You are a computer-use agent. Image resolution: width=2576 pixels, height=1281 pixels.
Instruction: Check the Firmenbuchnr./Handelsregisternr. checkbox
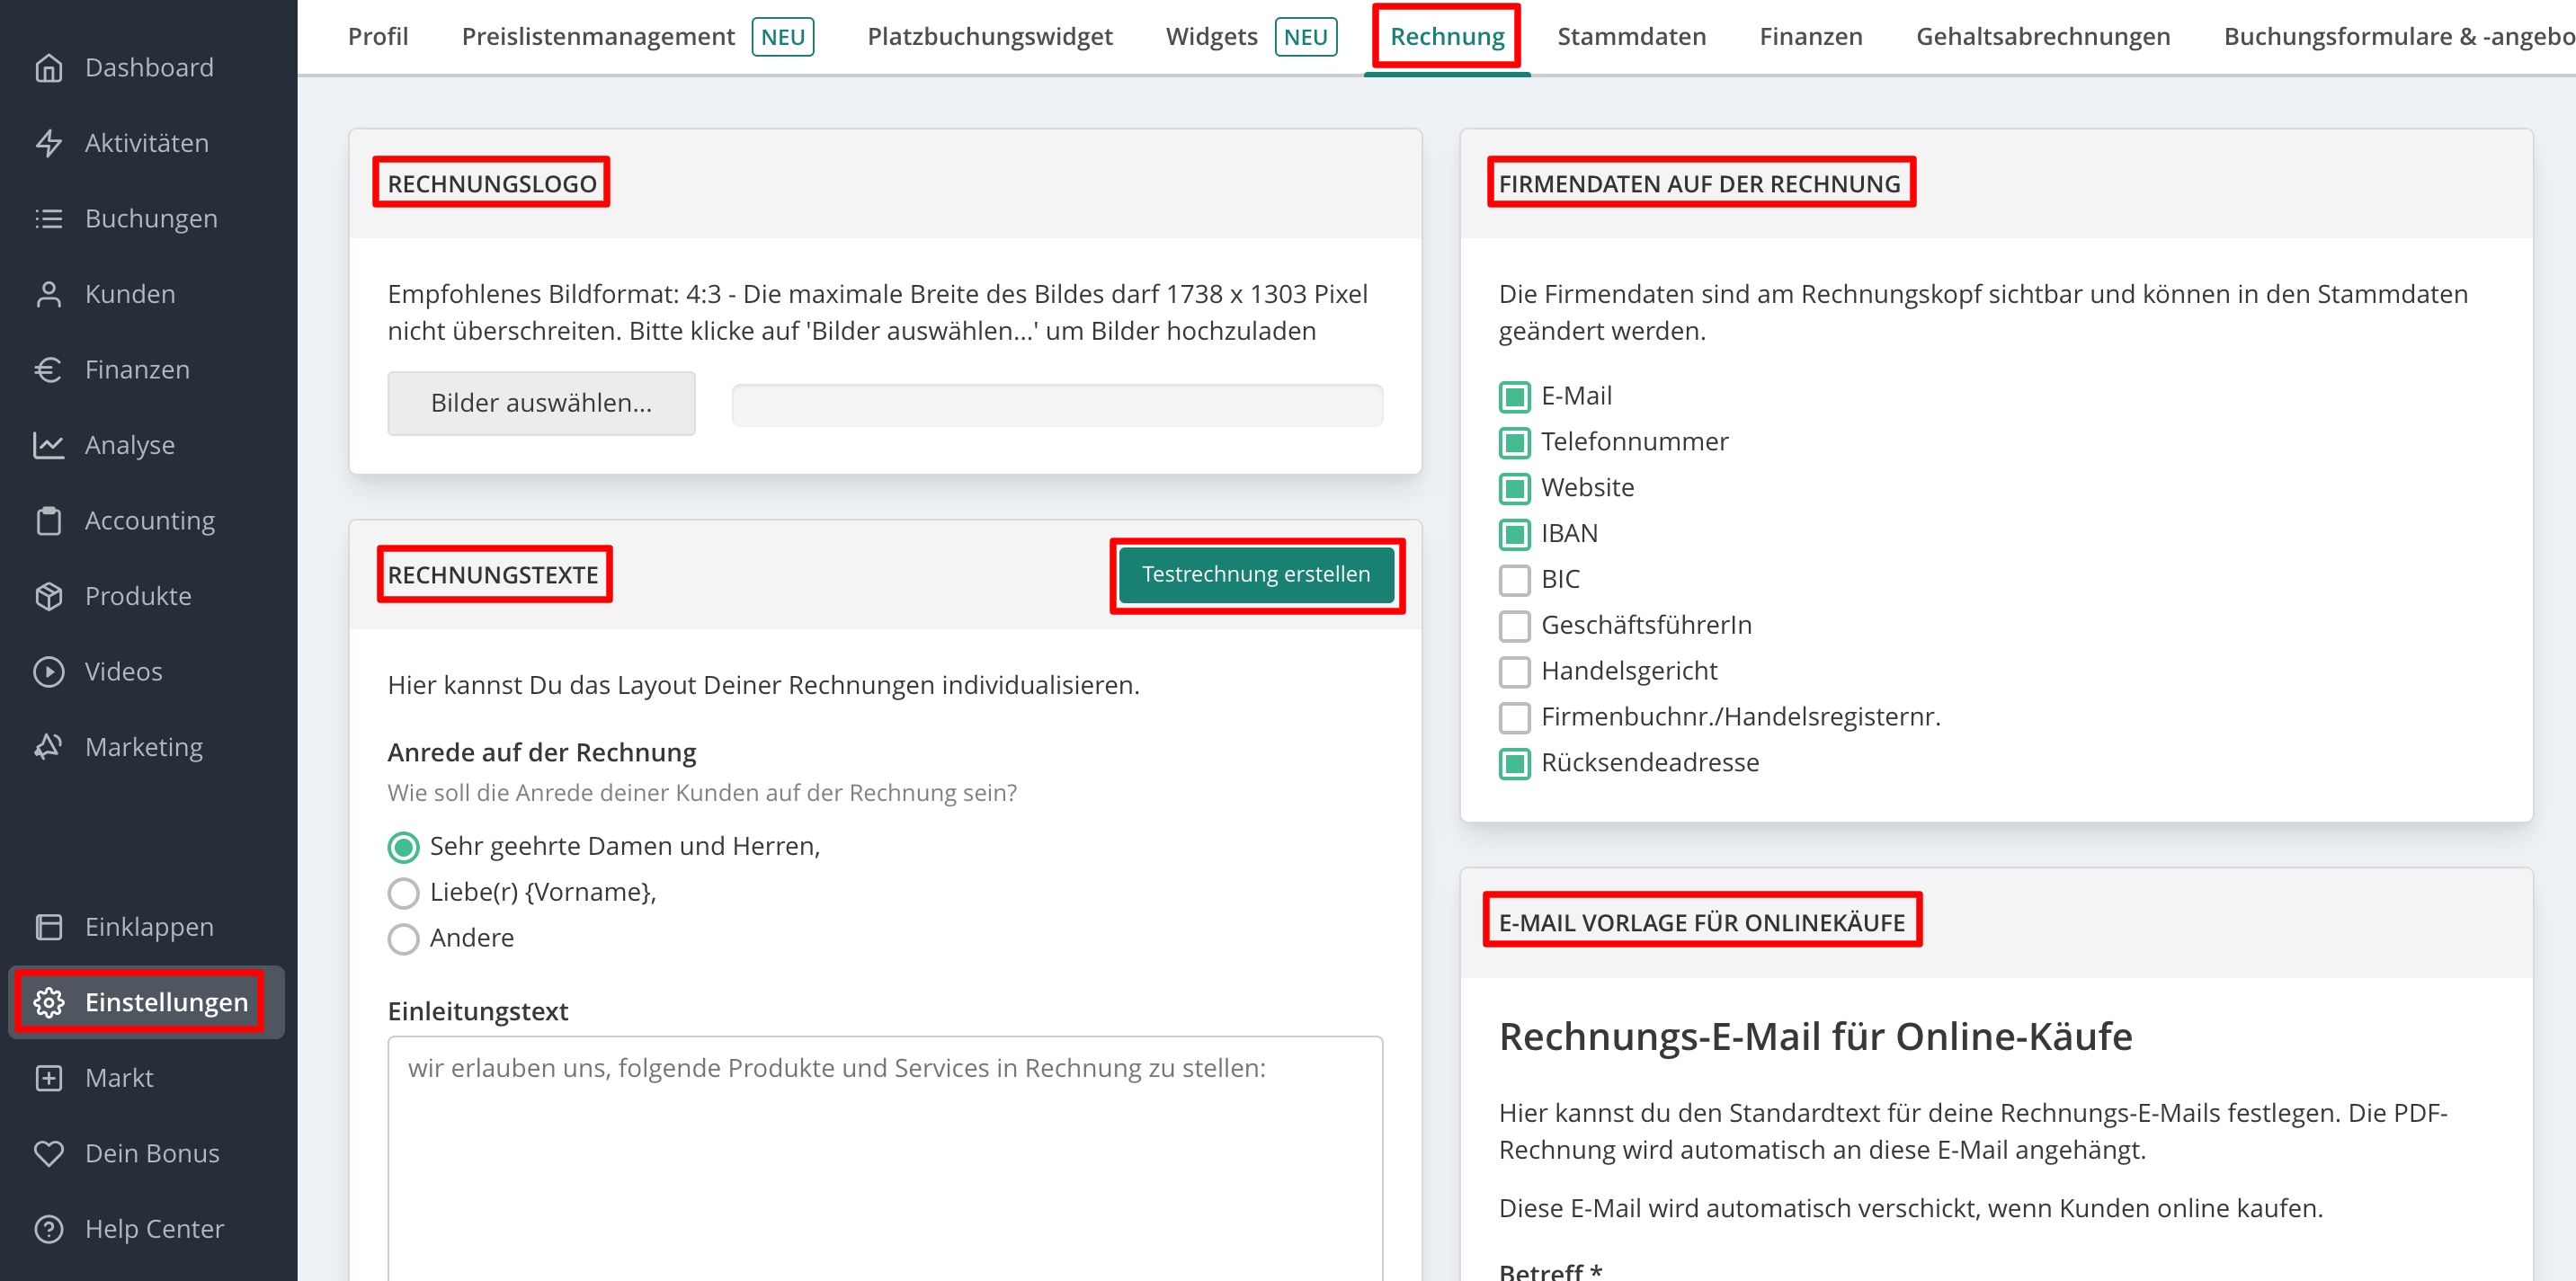coord(1514,718)
